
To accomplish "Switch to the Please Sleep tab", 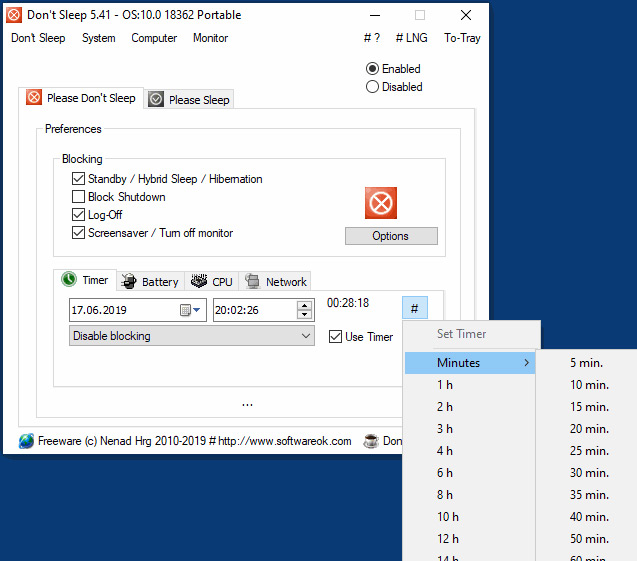I will 189,100.
